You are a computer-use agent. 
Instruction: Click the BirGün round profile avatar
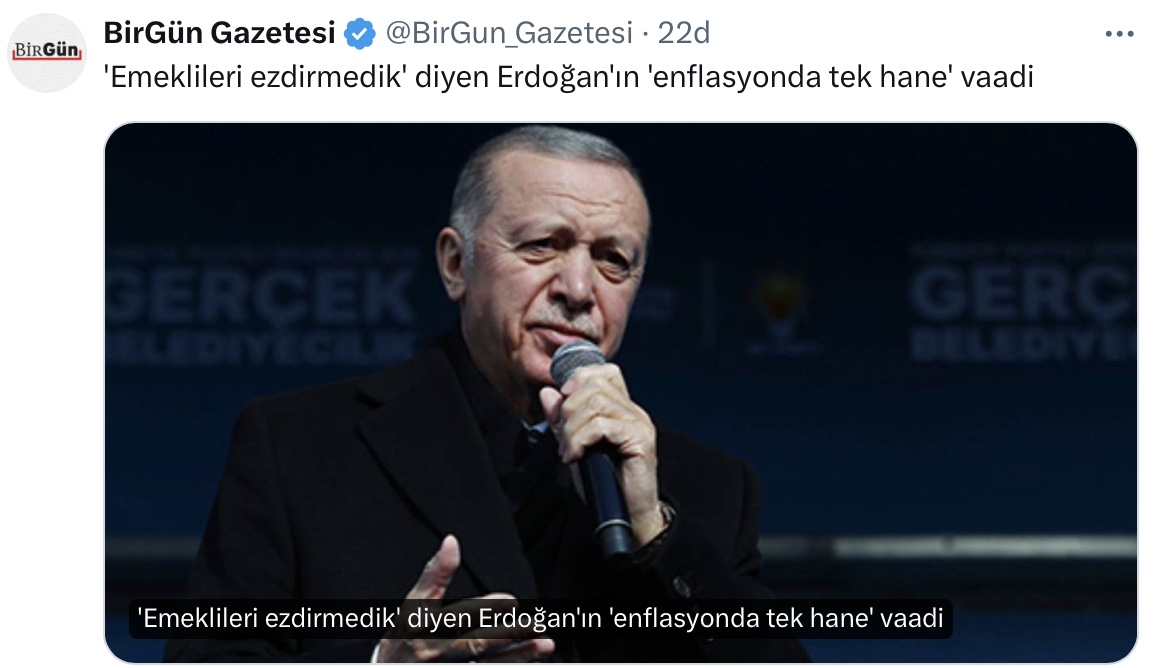(47, 52)
